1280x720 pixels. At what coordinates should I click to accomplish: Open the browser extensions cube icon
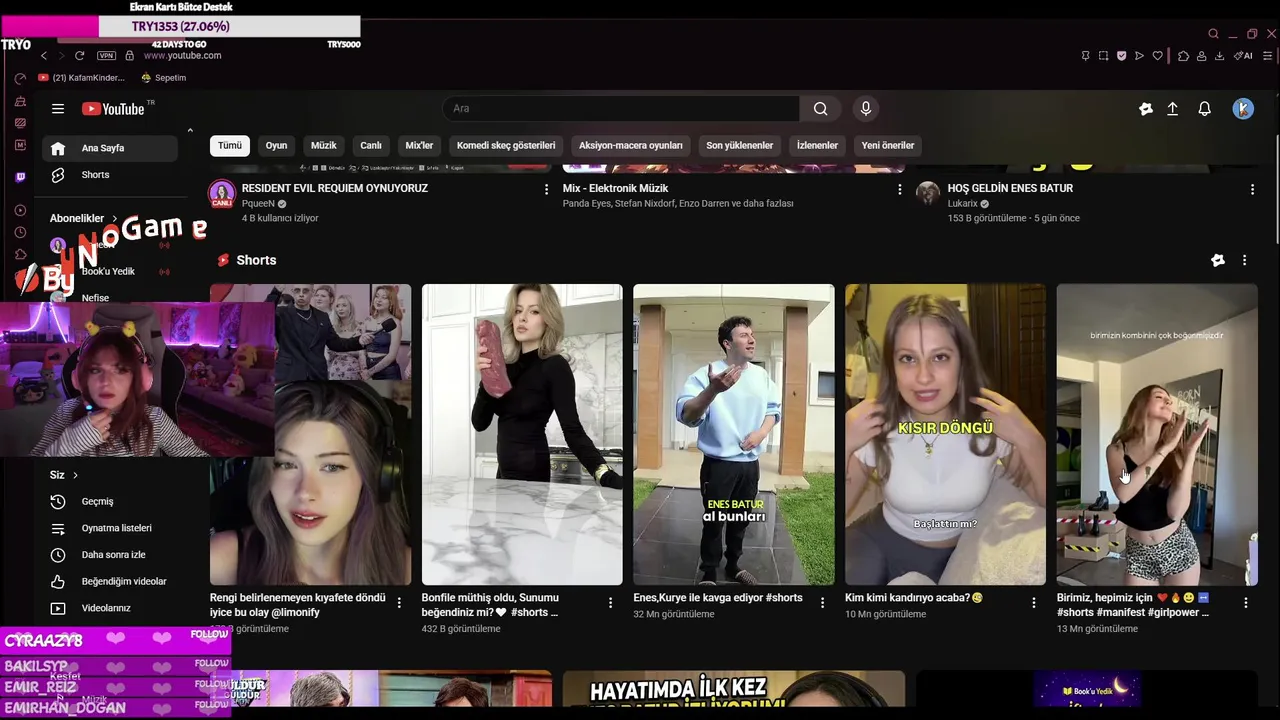[1183, 56]
